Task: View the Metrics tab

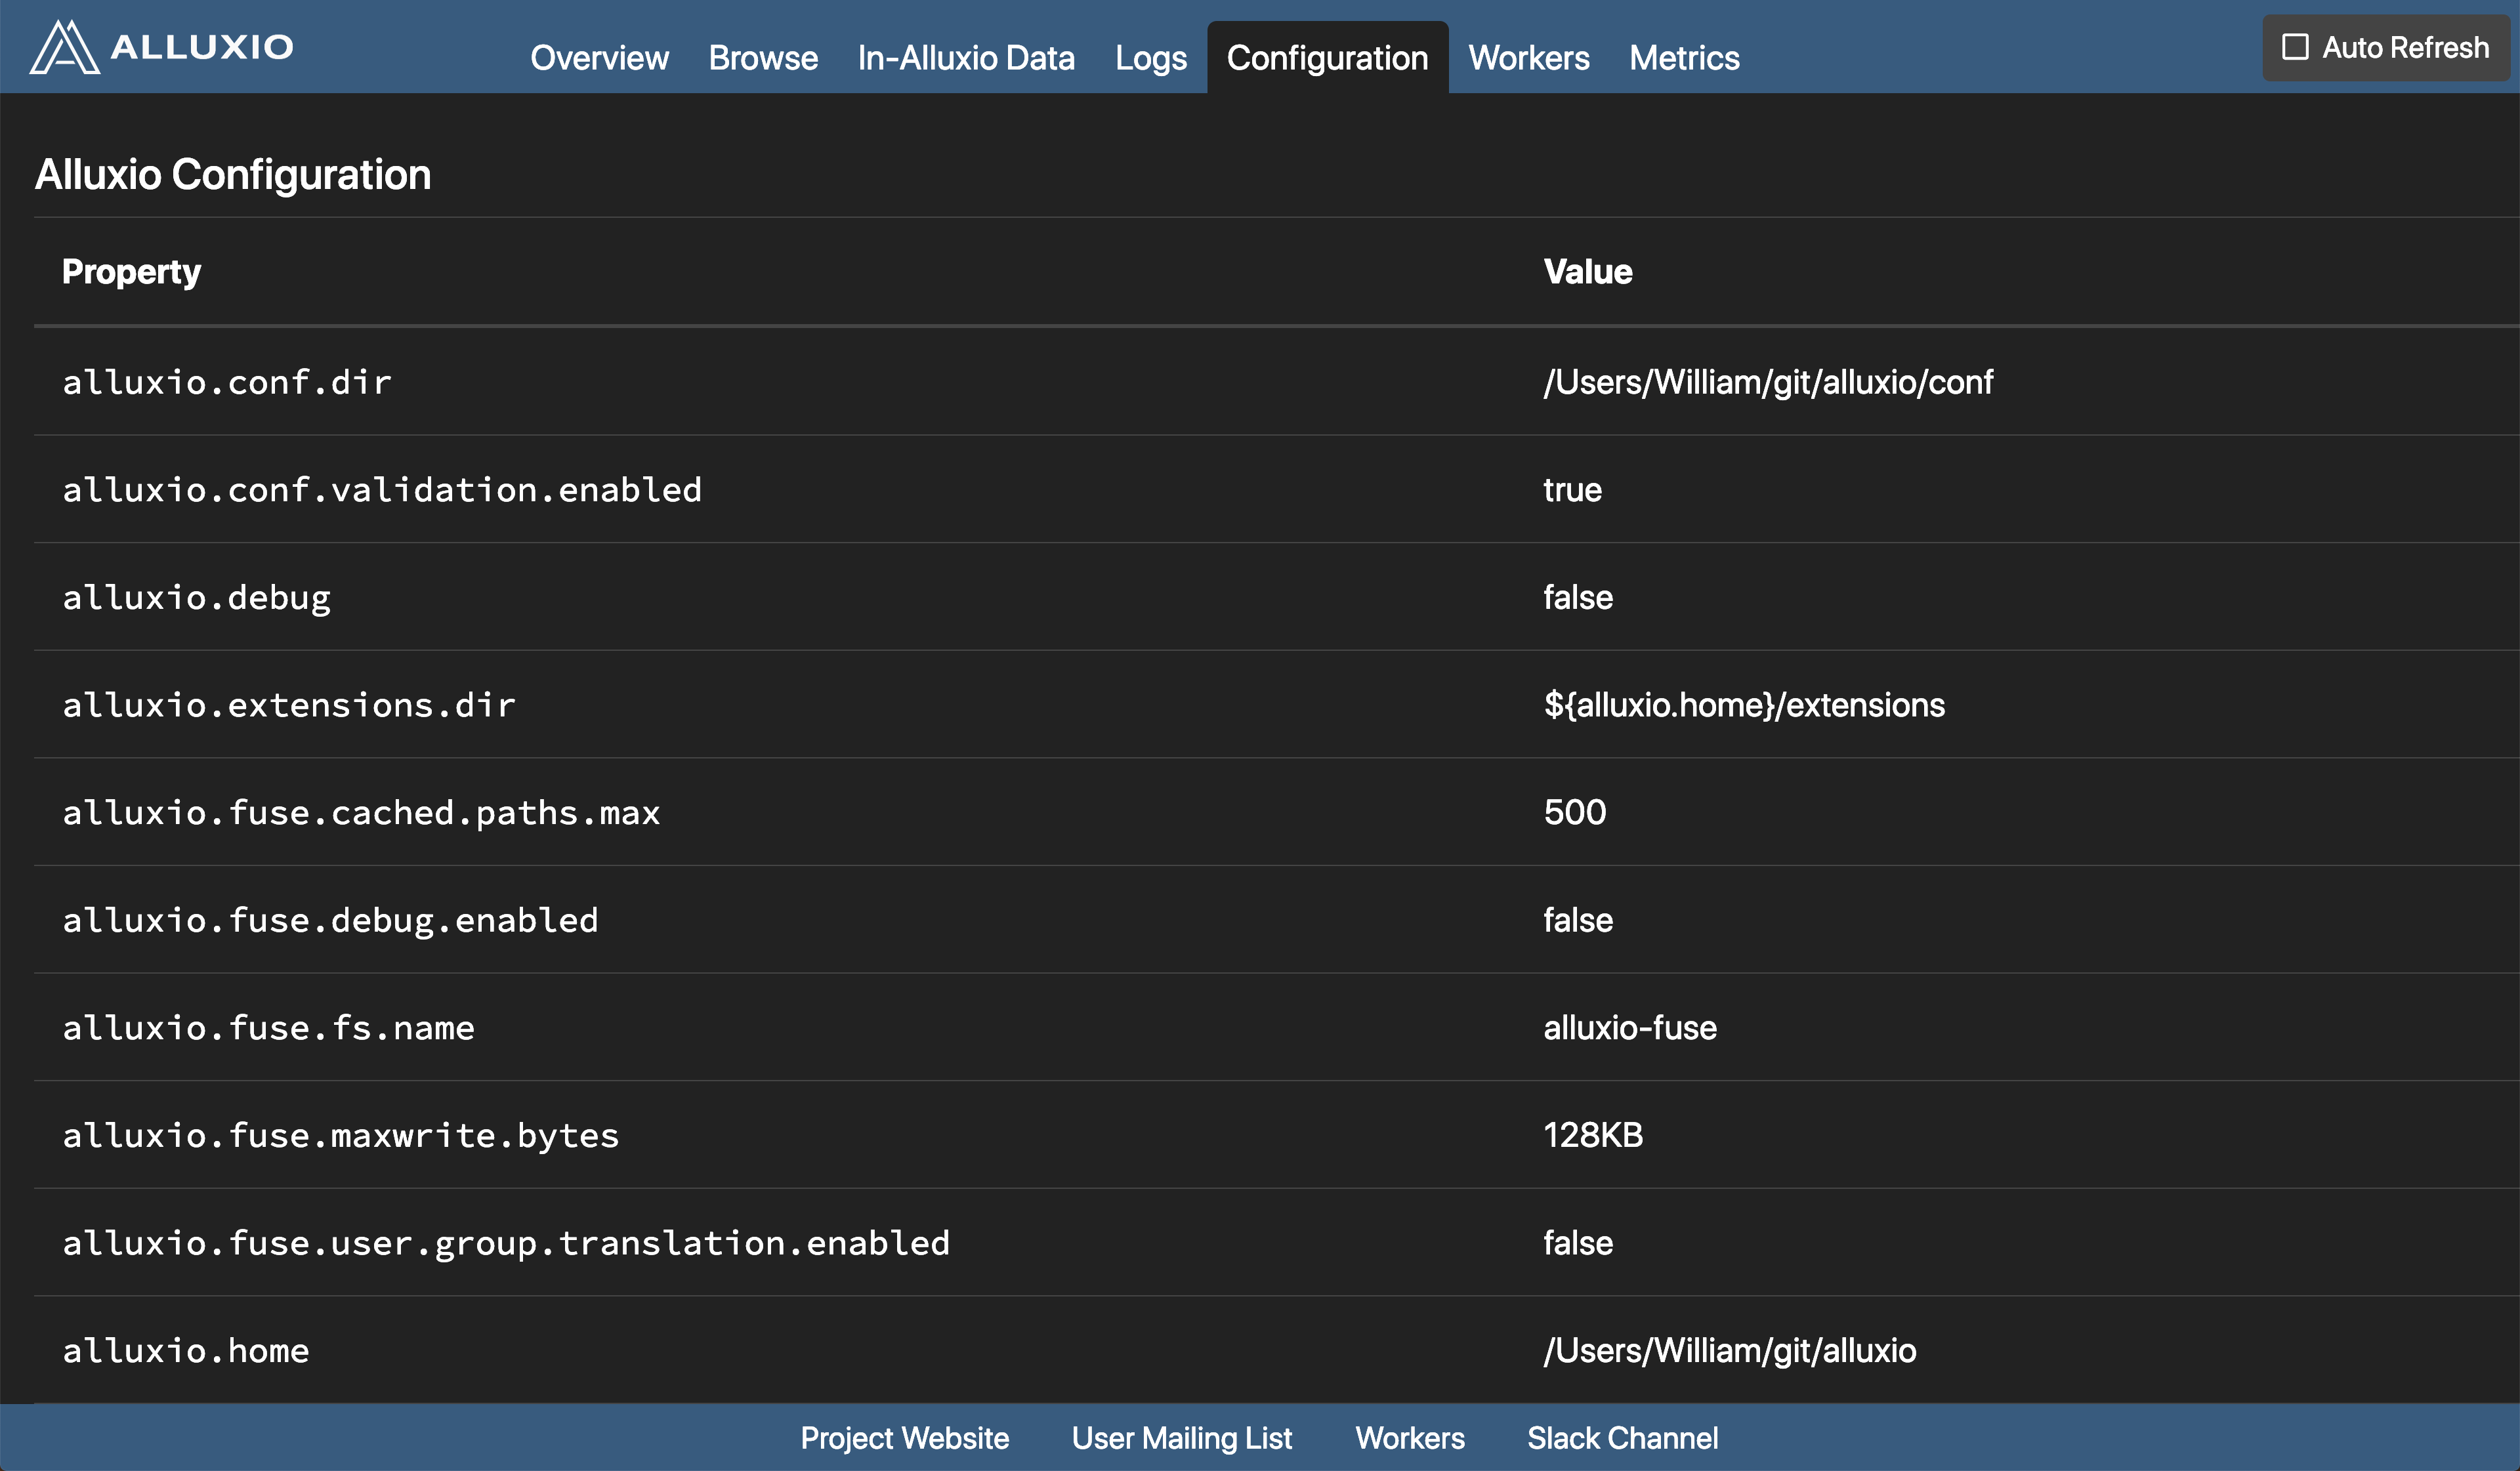Action: [x=1684, y=58]
